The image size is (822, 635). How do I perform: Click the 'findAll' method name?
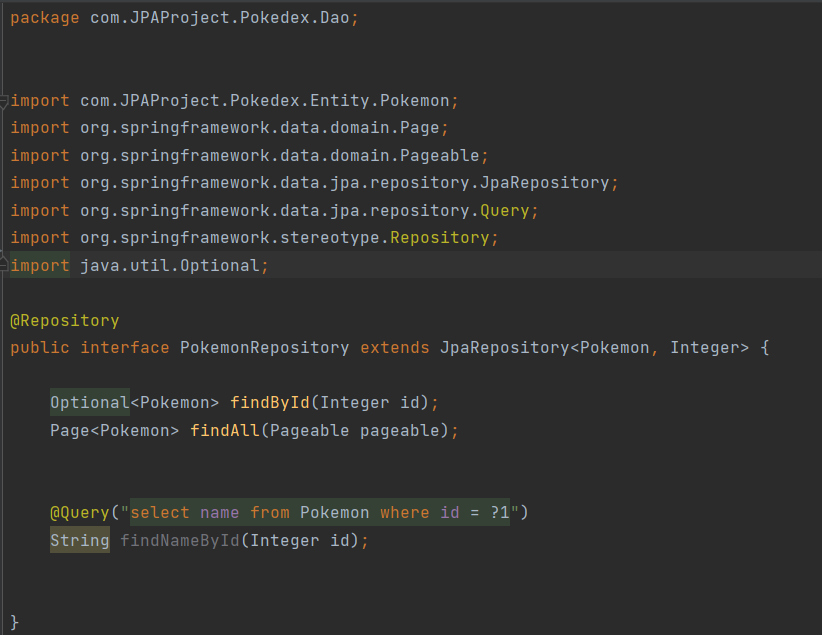tap(225, 431)
